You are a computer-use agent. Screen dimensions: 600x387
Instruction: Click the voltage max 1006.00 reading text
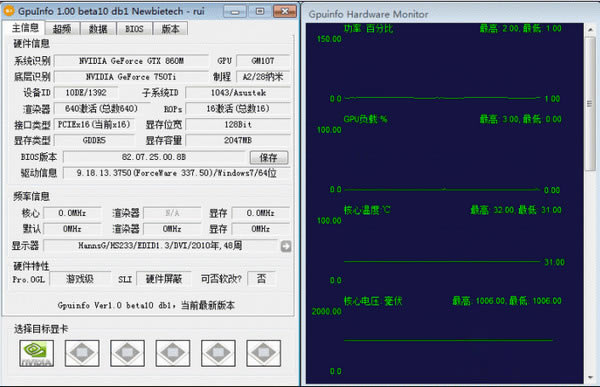507,301
